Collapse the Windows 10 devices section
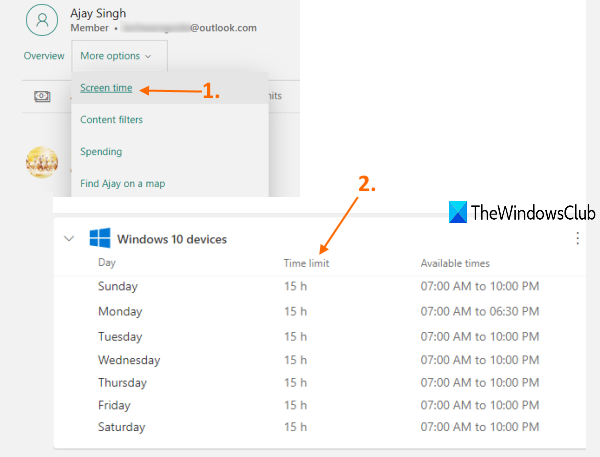This screenshot has height=457, width=600. [68, 239]
